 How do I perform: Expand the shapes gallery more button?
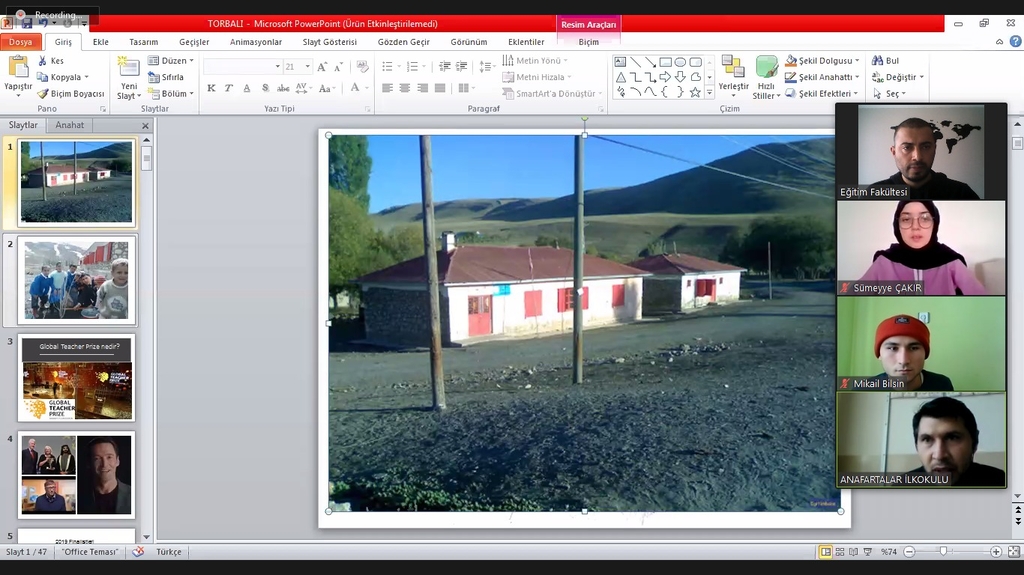pyautogui.click(x=709, y=93)
